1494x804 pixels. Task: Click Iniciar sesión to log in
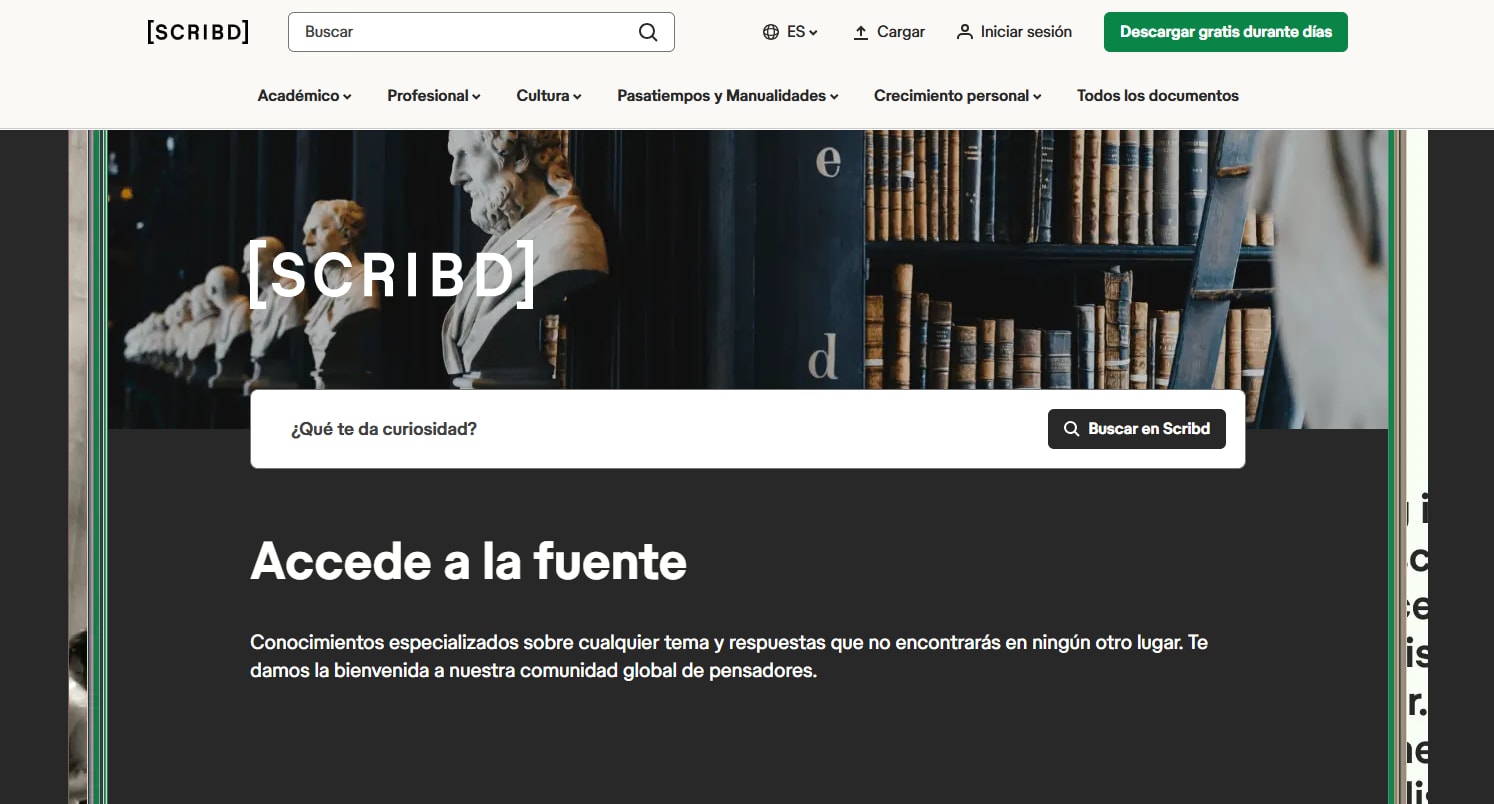click(1014, 32)
